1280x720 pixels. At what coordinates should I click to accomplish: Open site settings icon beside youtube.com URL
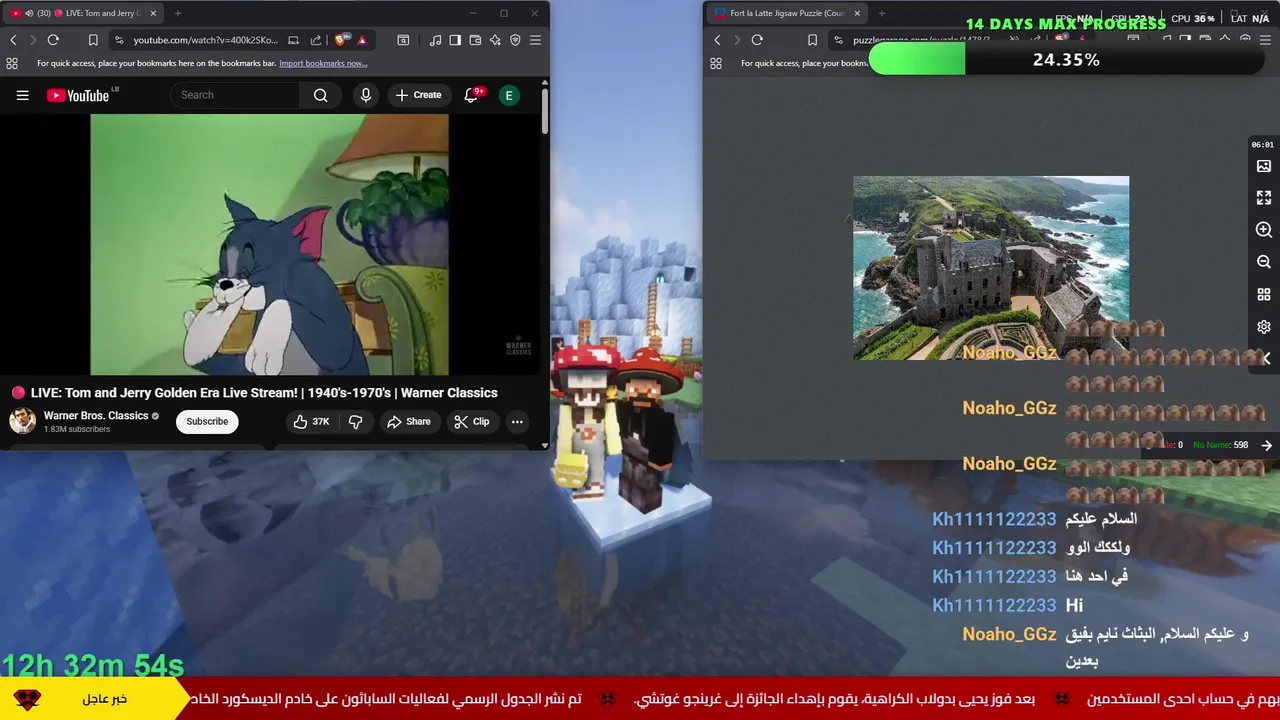pyautogui.click(x=119, y=40)
